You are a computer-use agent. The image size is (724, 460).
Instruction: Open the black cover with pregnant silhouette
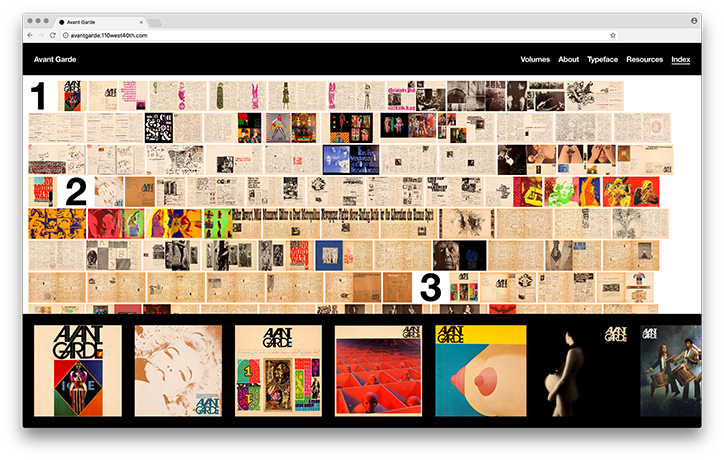click(x=583, y=370)
